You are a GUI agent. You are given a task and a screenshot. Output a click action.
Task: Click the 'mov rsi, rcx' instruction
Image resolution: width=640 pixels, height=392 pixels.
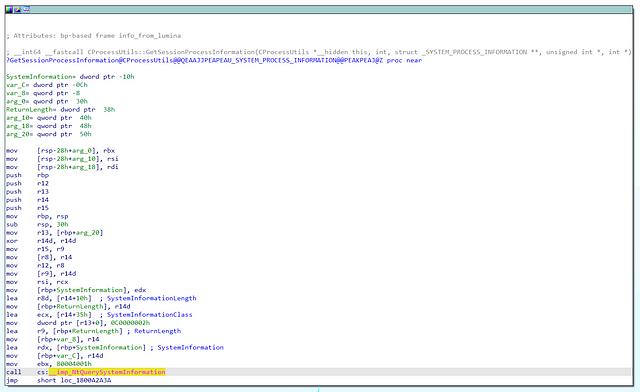37,282
